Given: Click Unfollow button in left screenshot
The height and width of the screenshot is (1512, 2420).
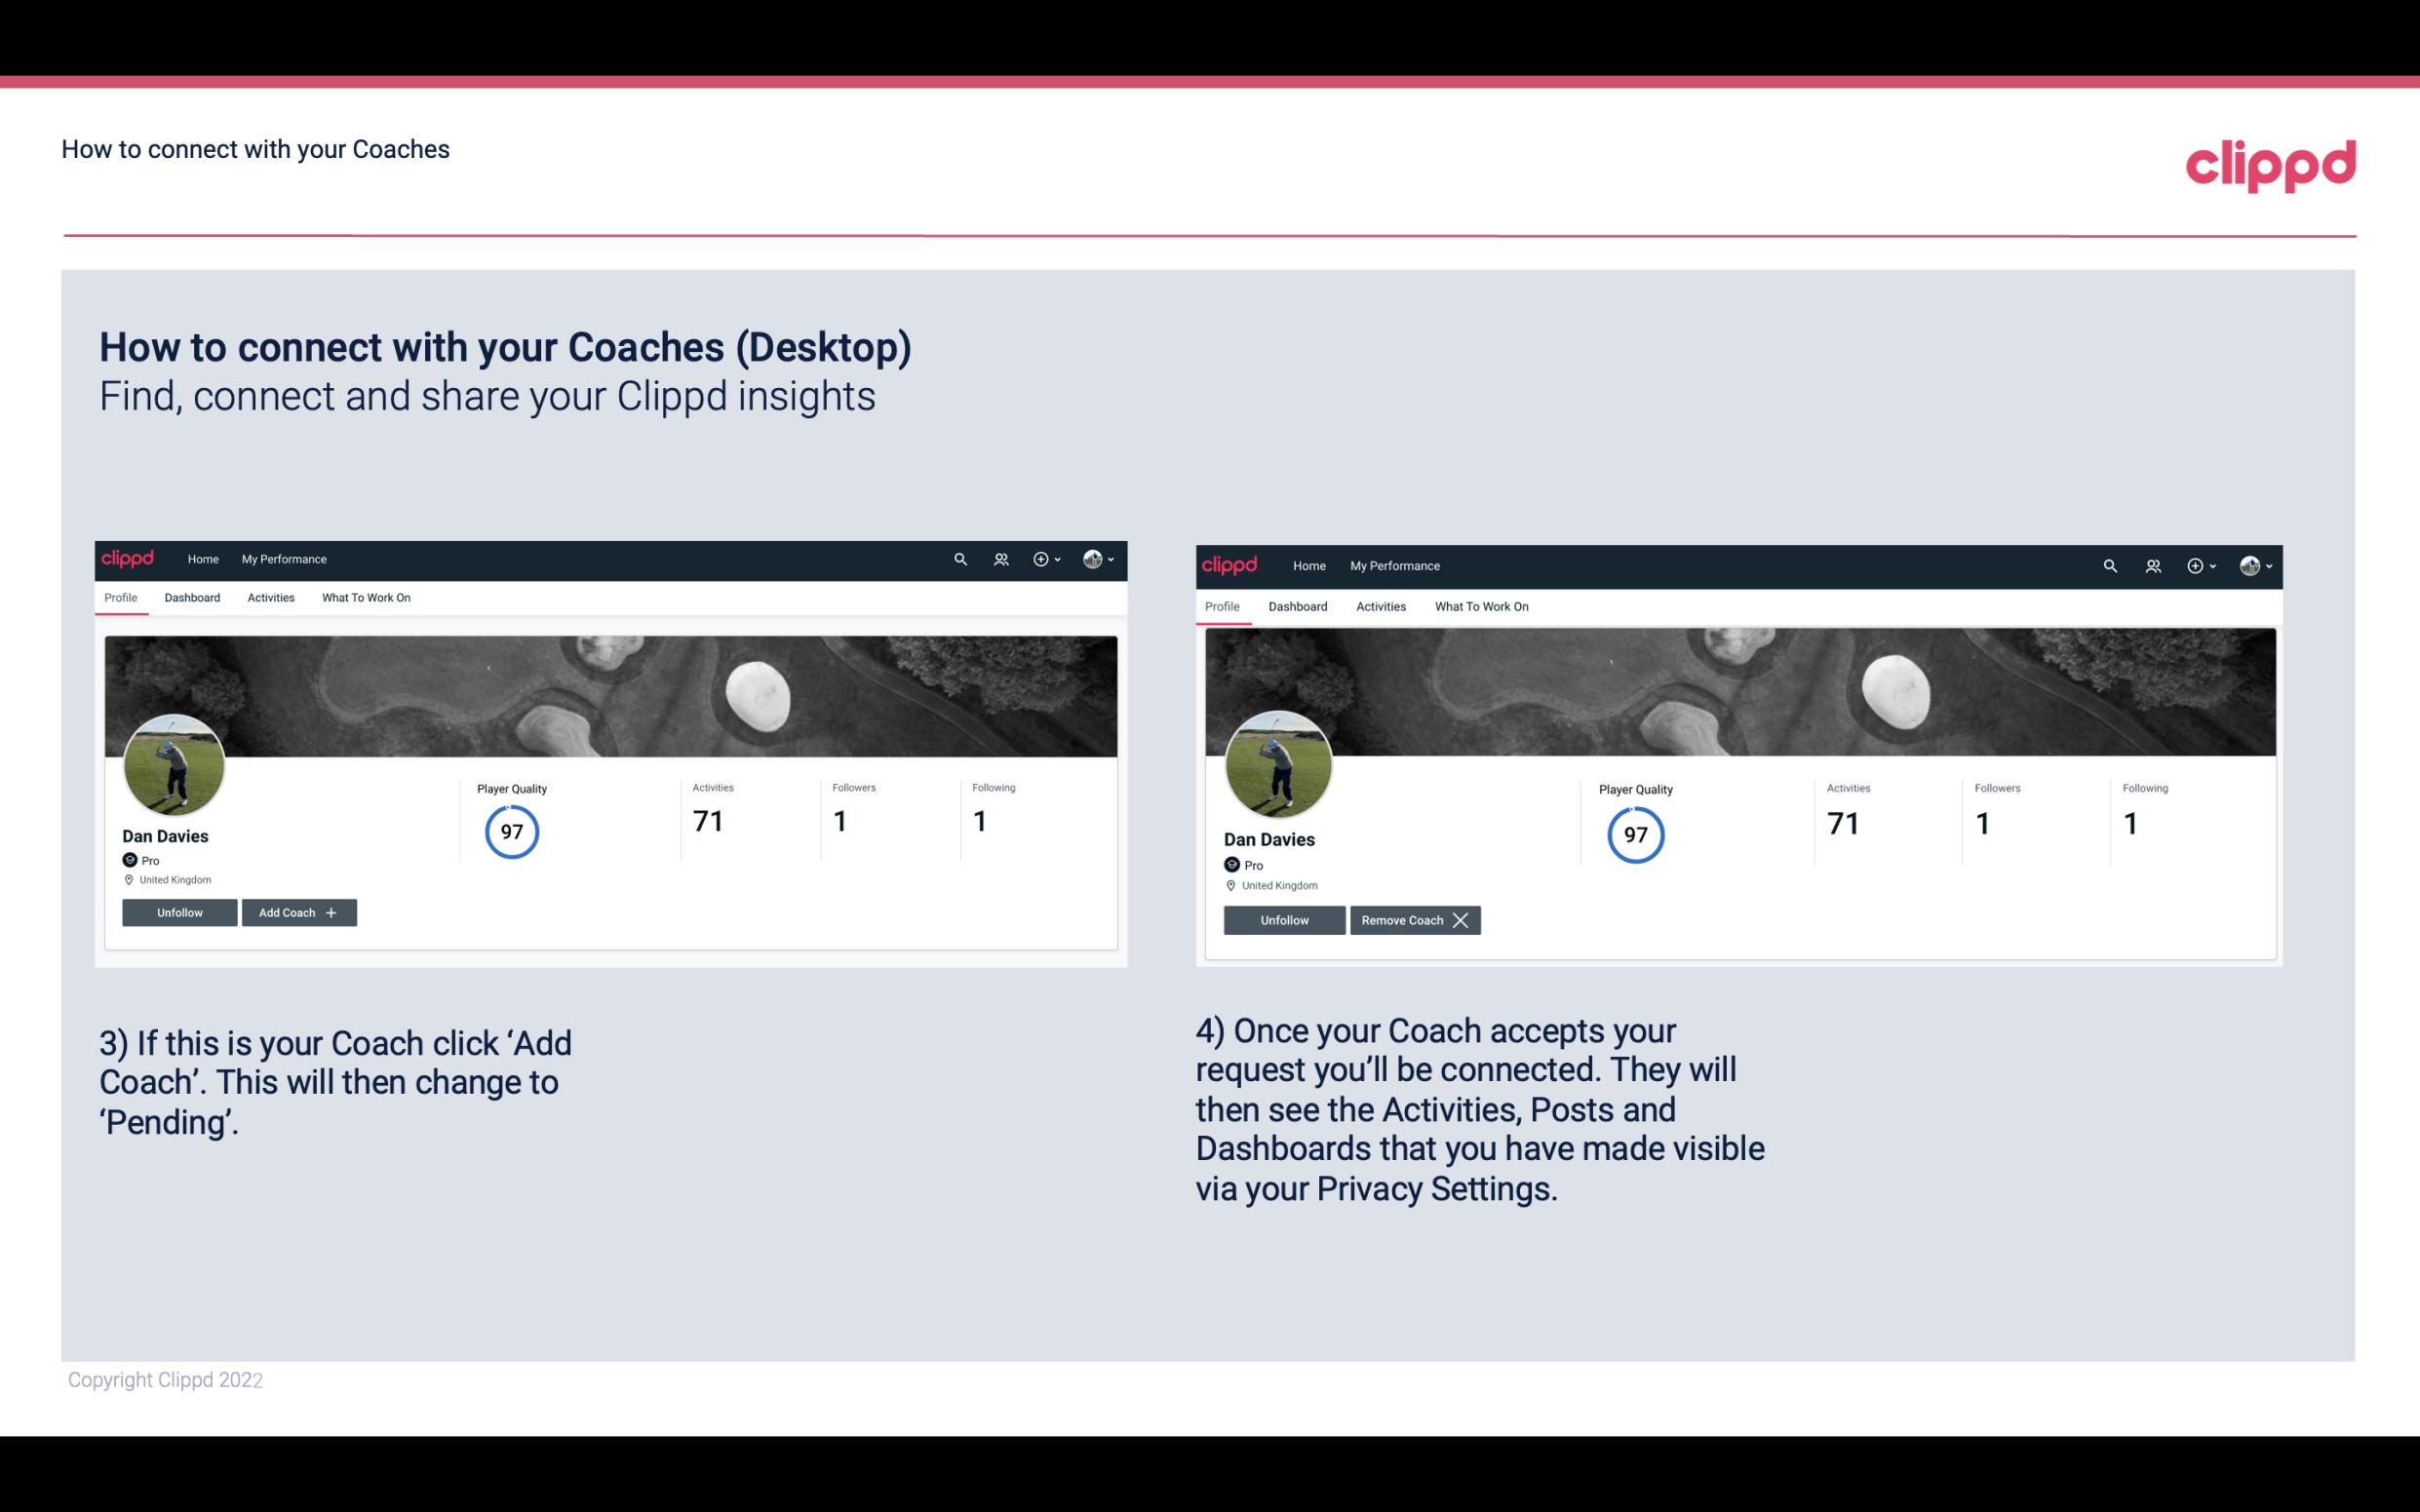Looking at the screenshot, I should (x=177, y=911).
